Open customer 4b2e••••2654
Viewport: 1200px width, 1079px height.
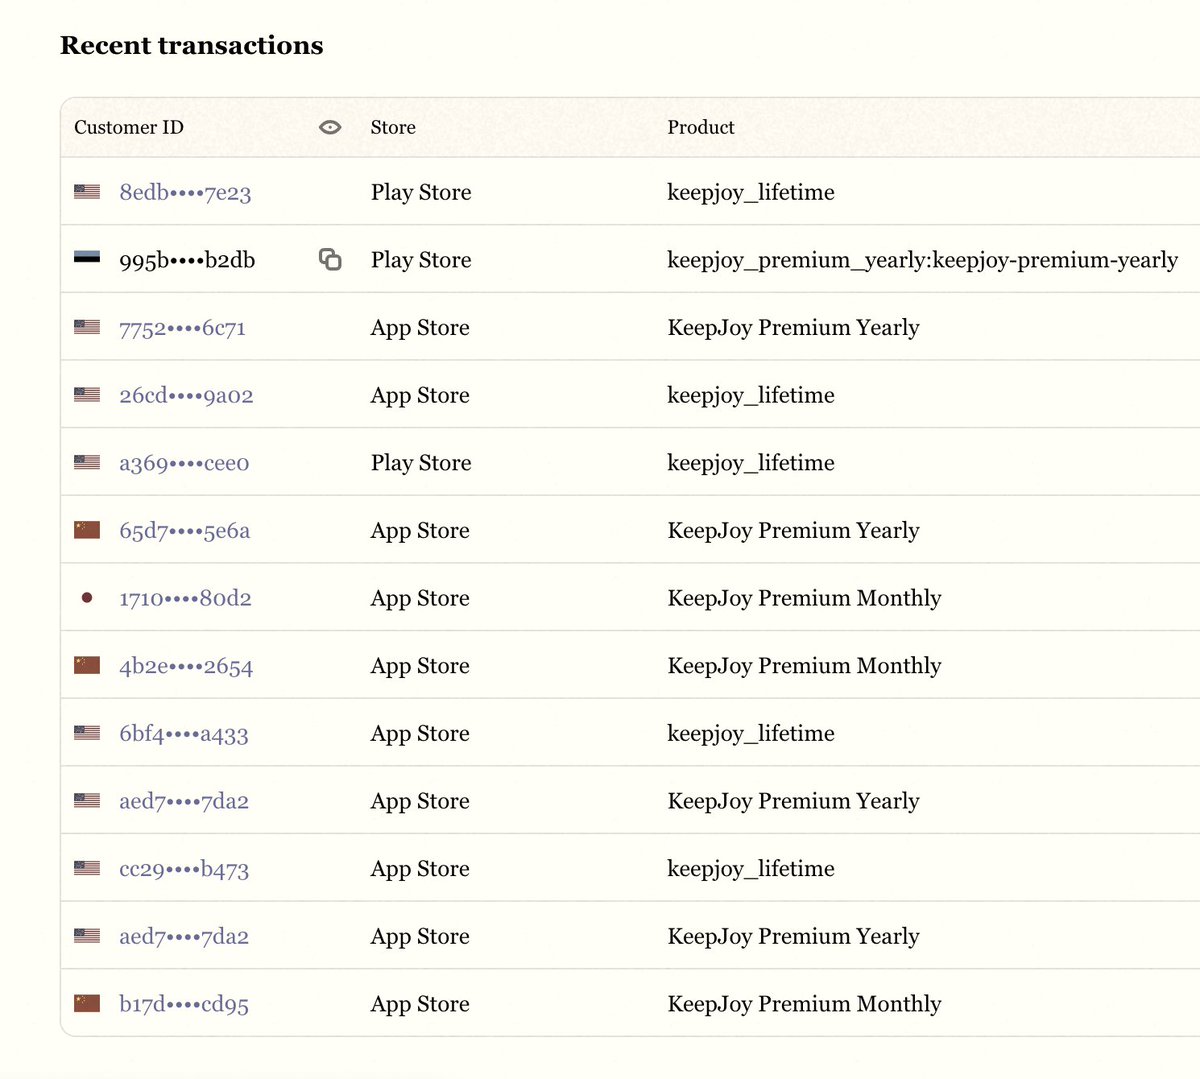pyautogui.click(x=186, y=666)
